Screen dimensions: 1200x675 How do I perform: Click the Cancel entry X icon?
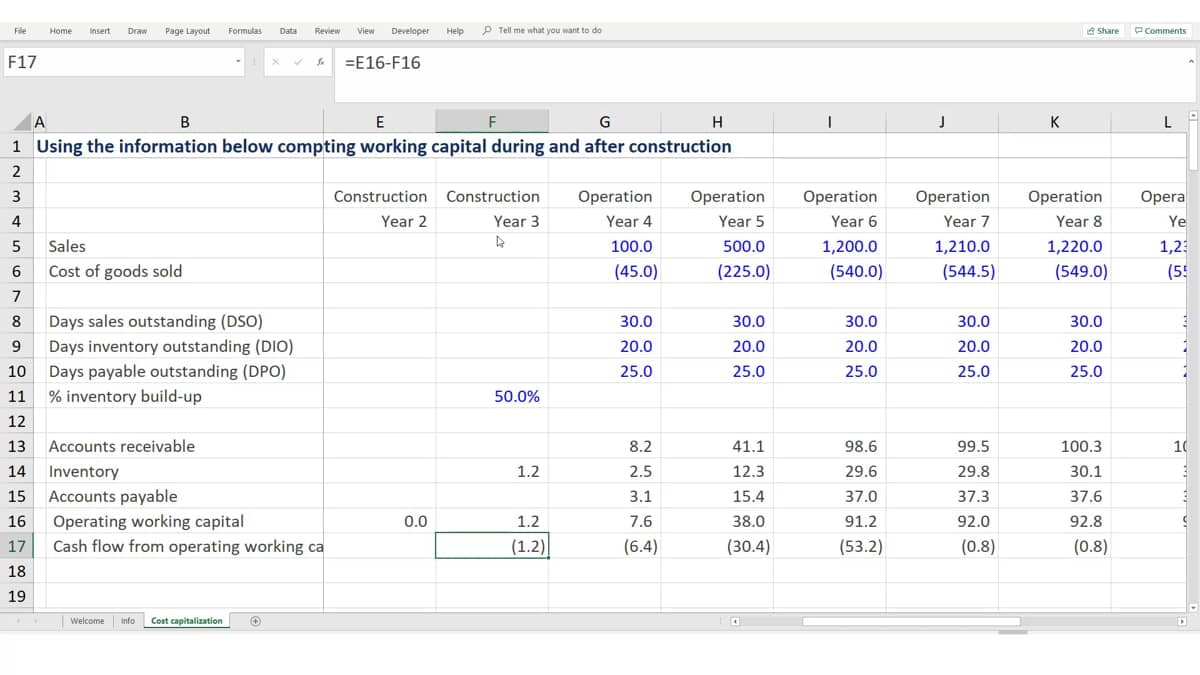pyautogui.click(x=275, y=62)
